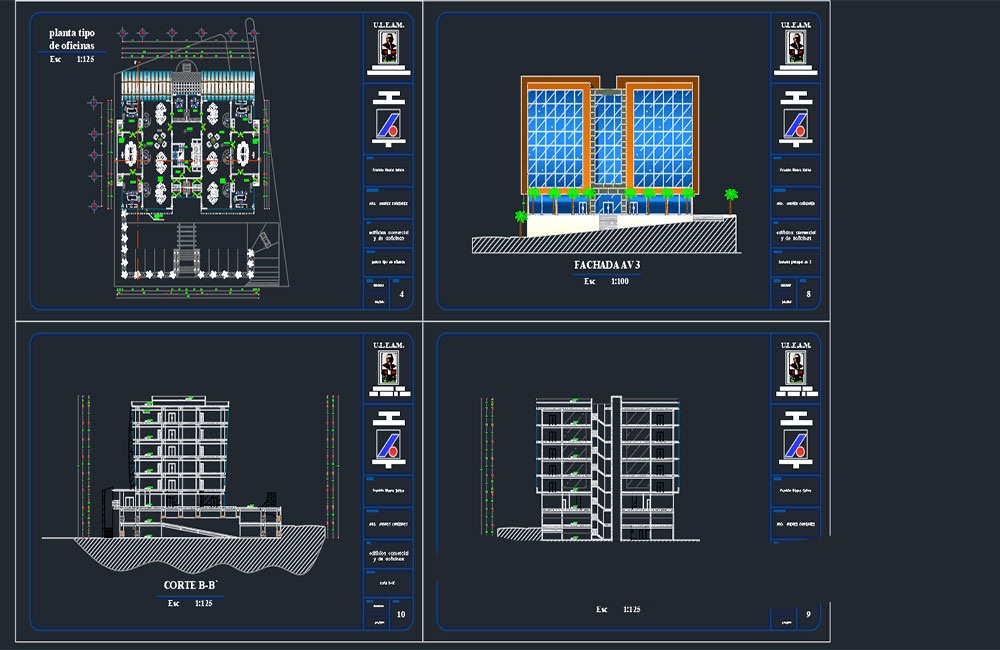Click the blue-red logo on sheet 9
The image size is (1000, 650).
796,443
